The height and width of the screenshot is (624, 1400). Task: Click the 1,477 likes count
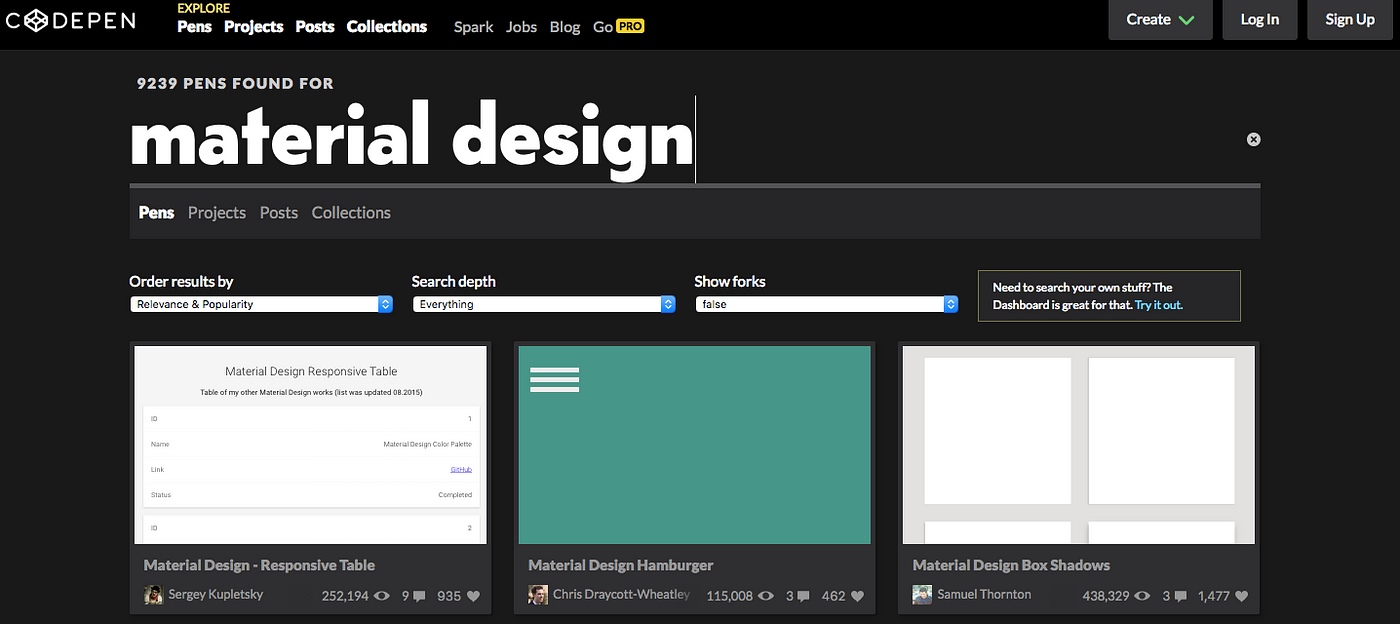point(1214,596)
